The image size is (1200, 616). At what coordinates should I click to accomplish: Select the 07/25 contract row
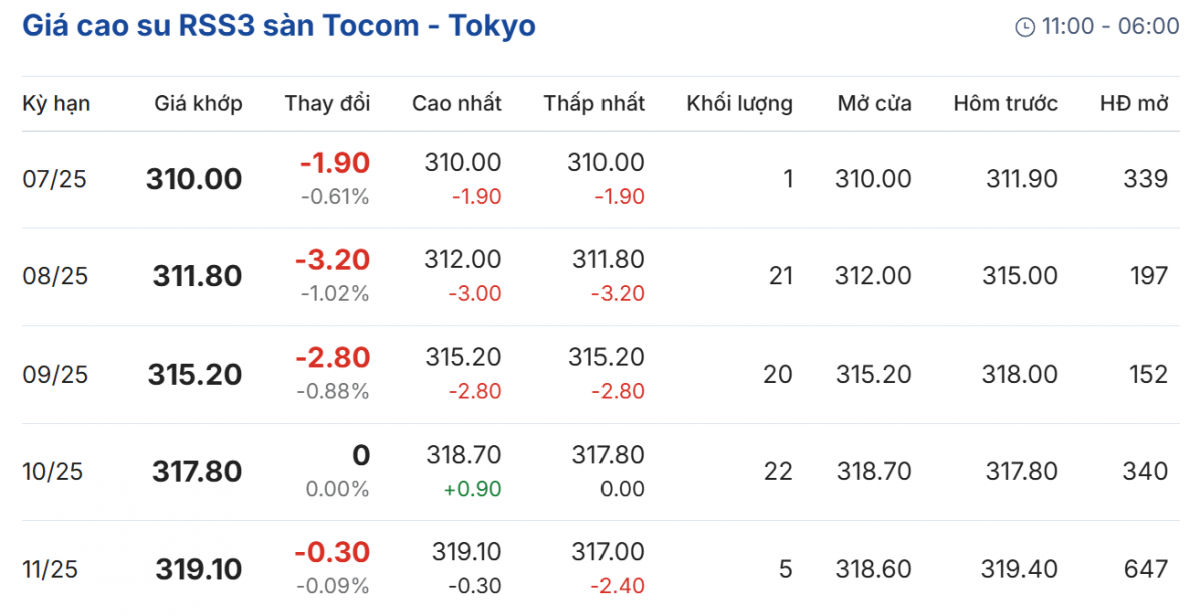point(55,180)
